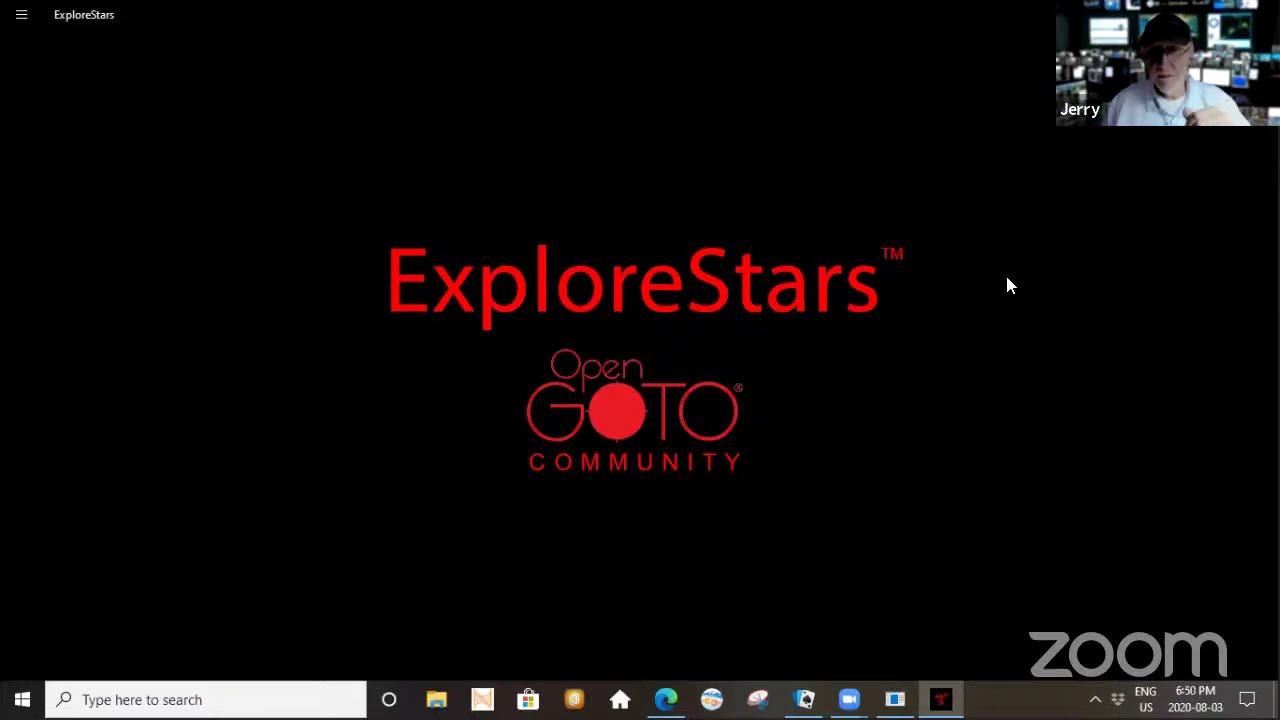Launch Microsoft Edge from the taskbar

click(x=666, y=700)
